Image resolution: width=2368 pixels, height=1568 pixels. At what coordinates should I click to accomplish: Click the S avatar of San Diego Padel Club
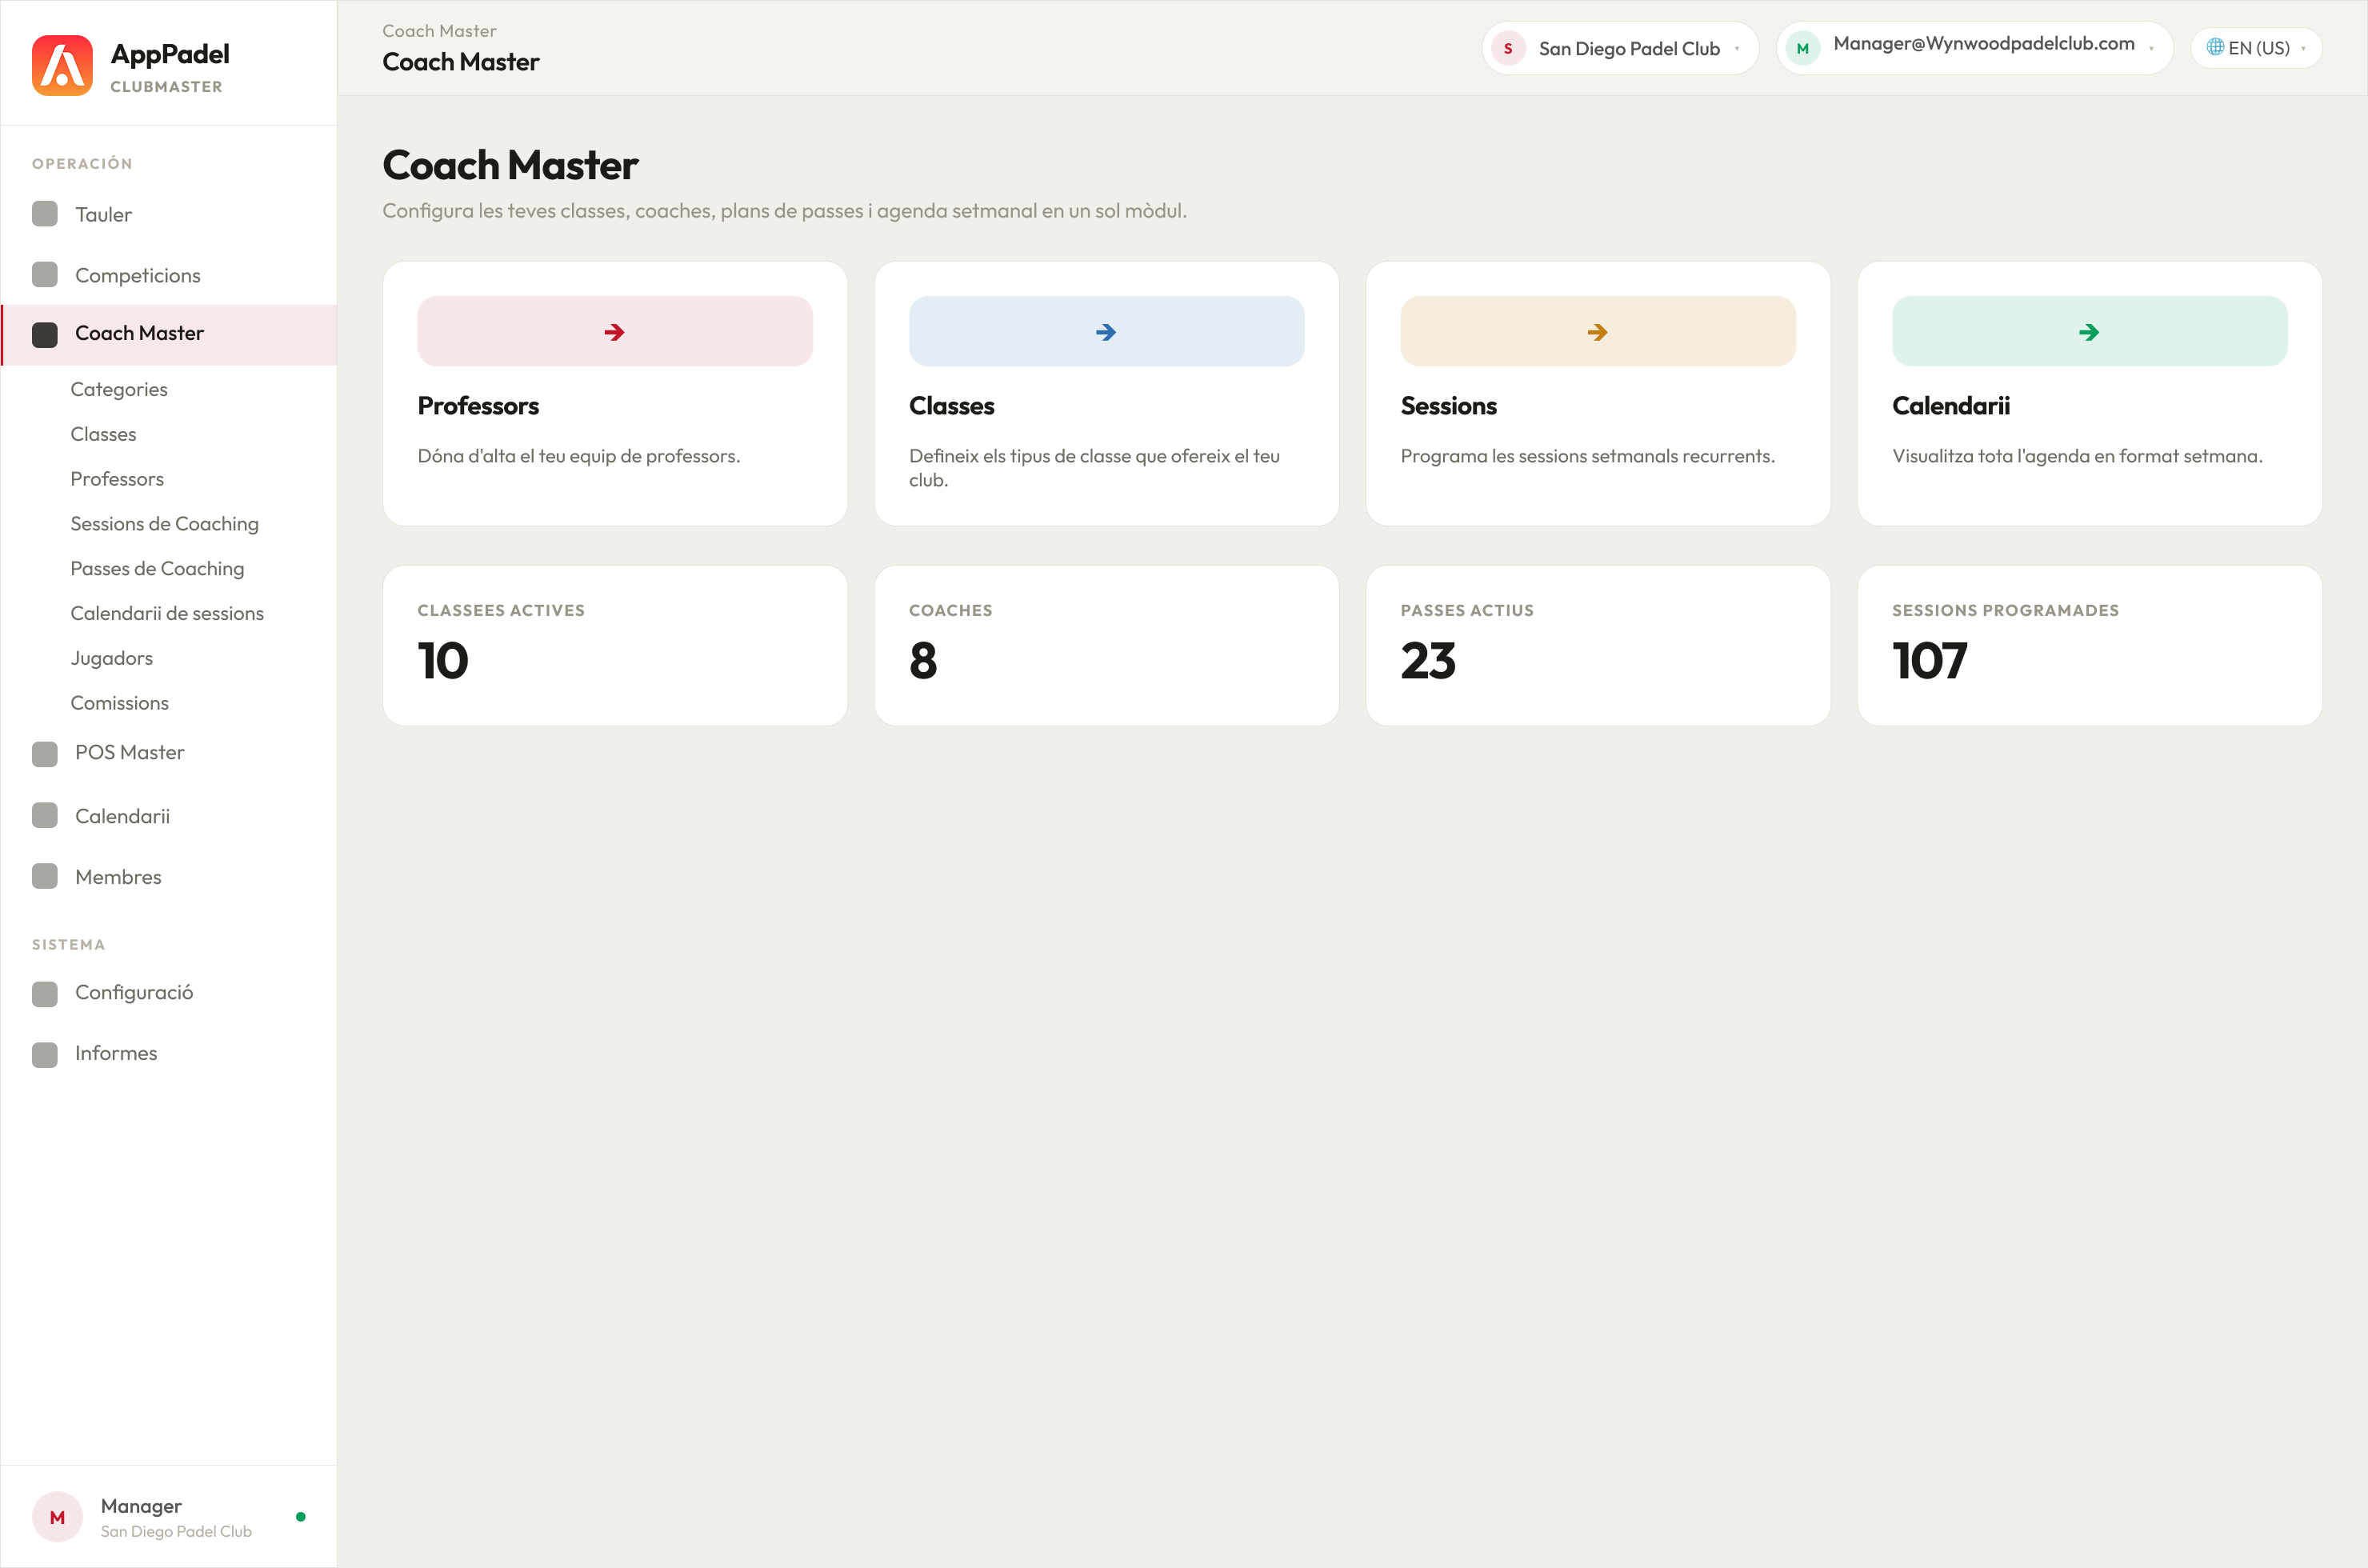click(1508, 48)
